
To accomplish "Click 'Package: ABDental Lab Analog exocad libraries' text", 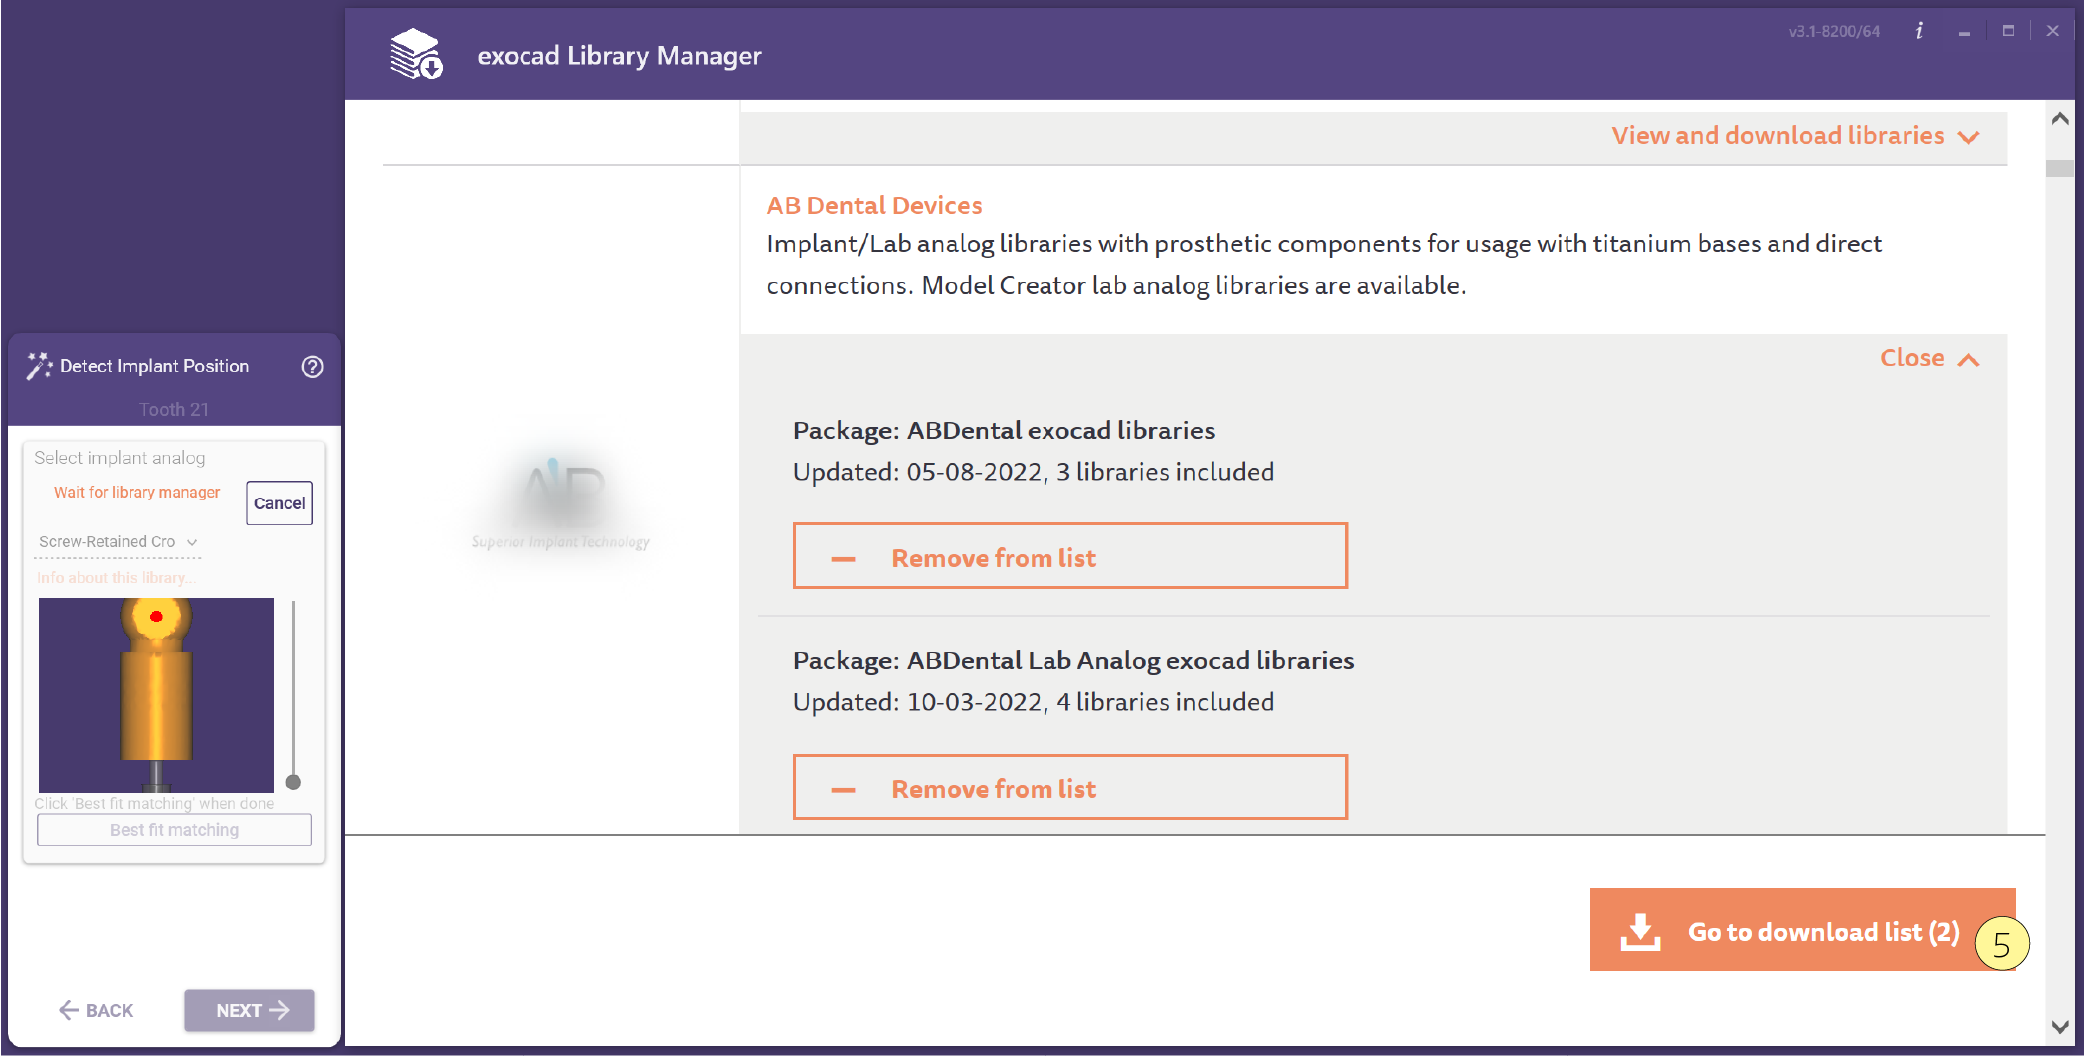I will pyautogui.click(x=1073, y=660).
